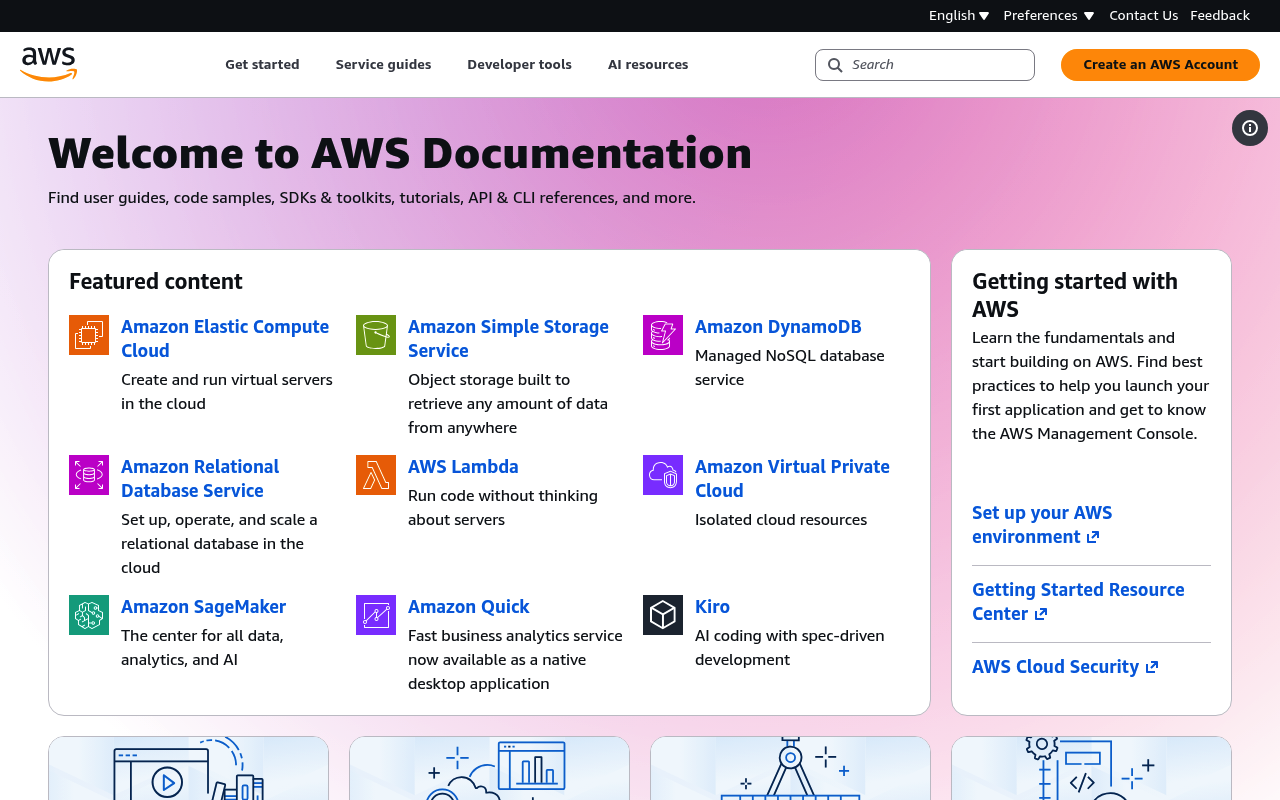The height and width of the screenshot is (800, 1280).
Task: Open the Service guides menu
Action: (x=383, y=65)
